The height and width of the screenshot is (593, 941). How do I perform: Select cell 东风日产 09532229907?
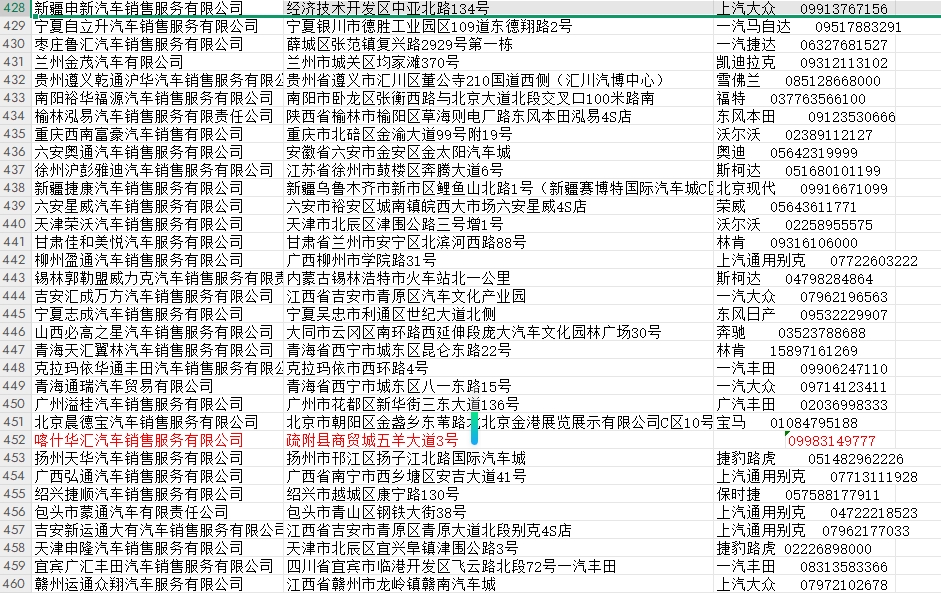coord(802,315)
